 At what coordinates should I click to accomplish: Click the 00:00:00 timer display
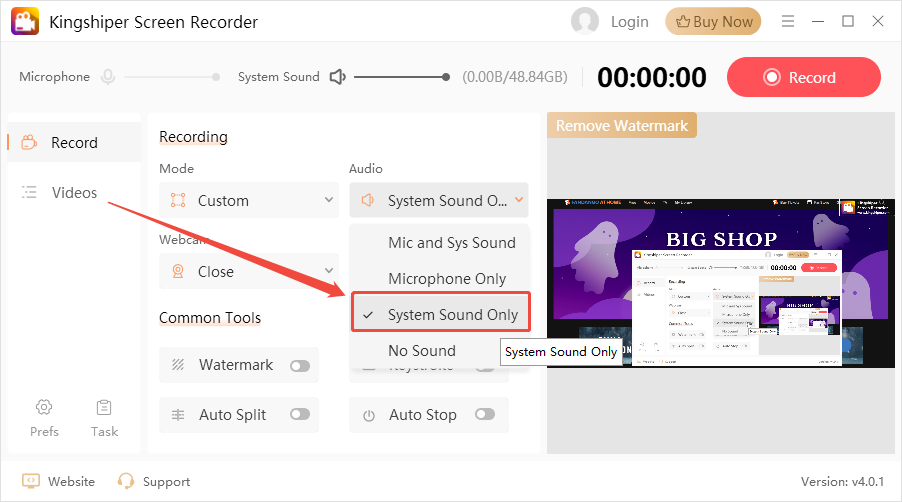click(652, 77)
